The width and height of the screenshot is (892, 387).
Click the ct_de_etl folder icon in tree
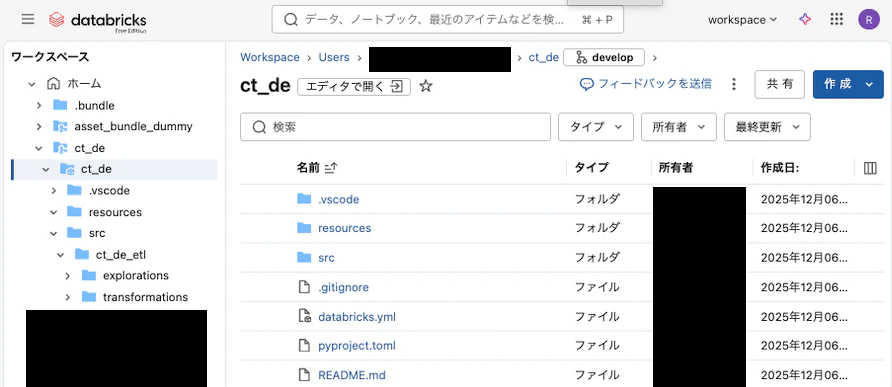pyautogui.click(x=81, y=254)
